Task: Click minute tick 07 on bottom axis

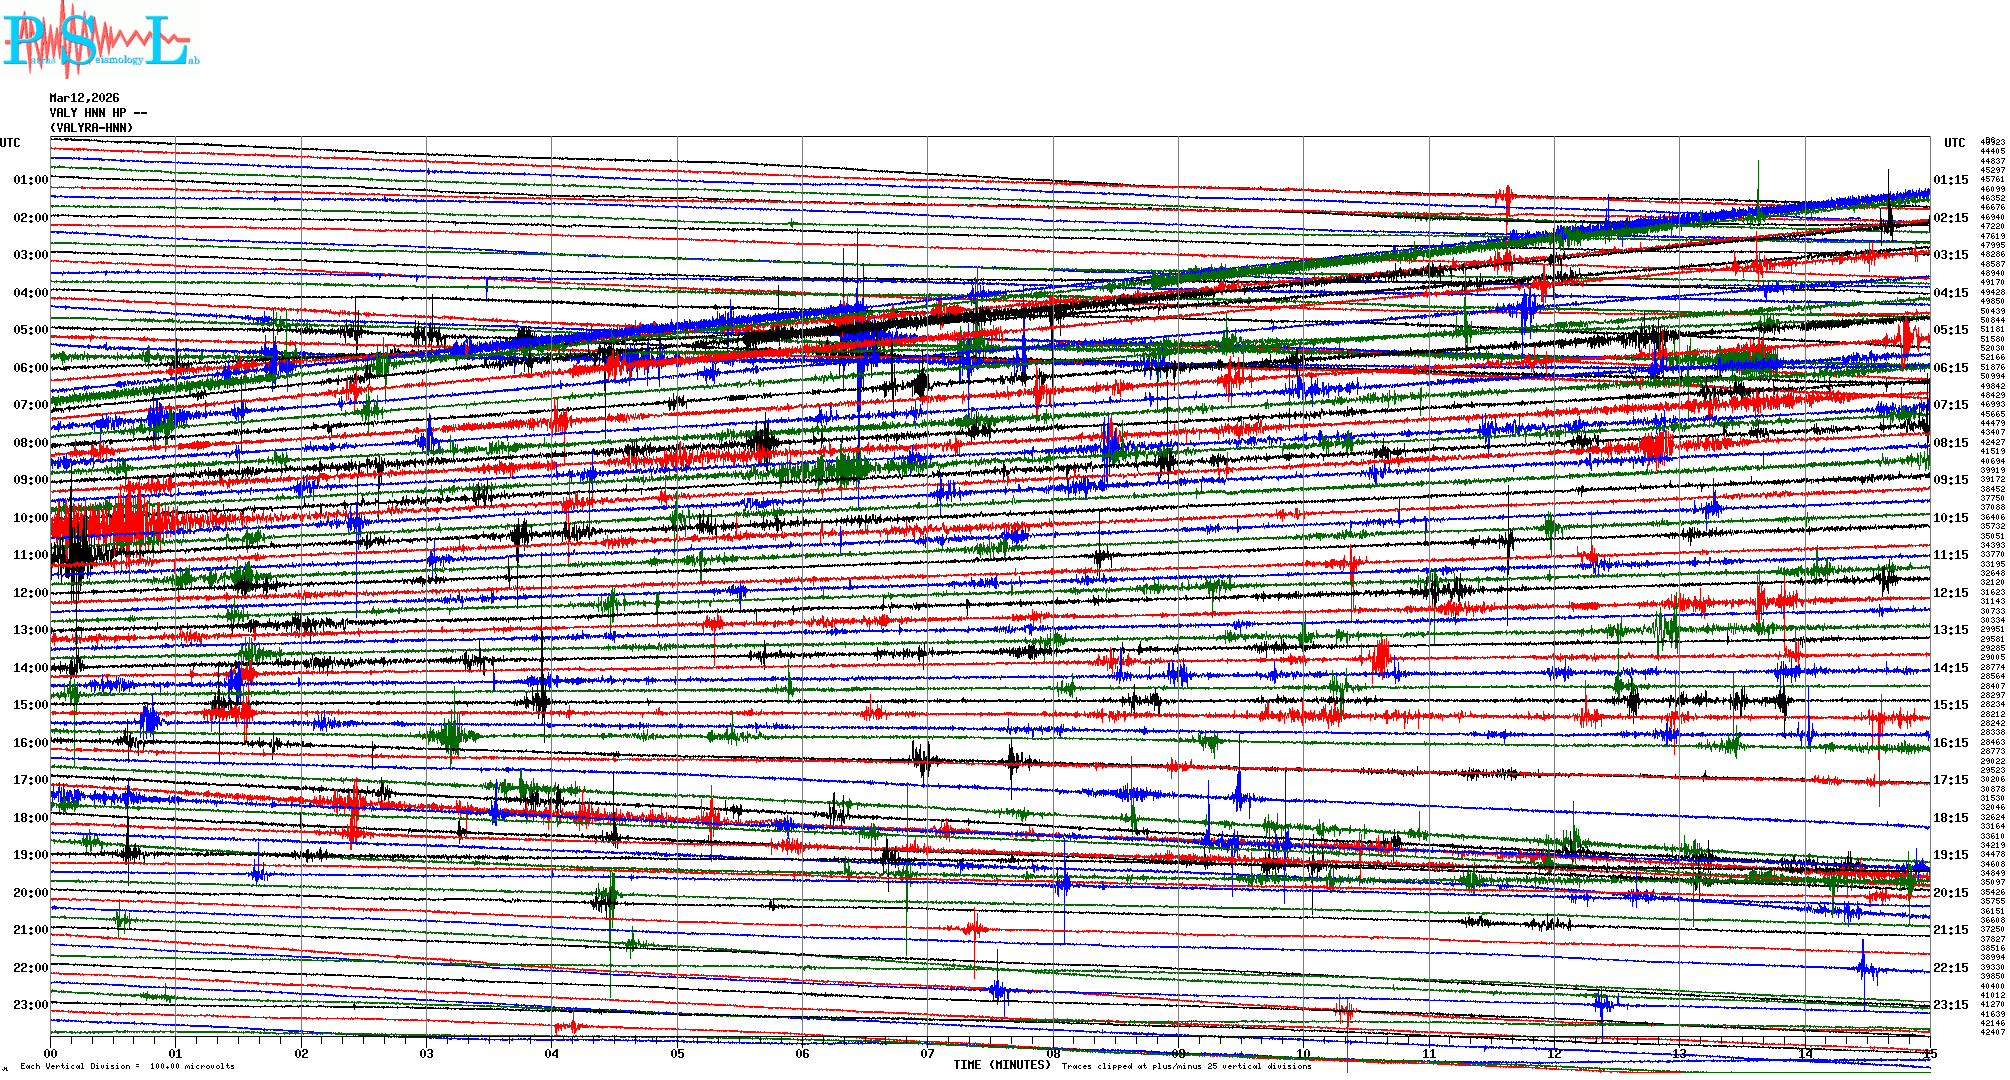Action: (928, 1054)
